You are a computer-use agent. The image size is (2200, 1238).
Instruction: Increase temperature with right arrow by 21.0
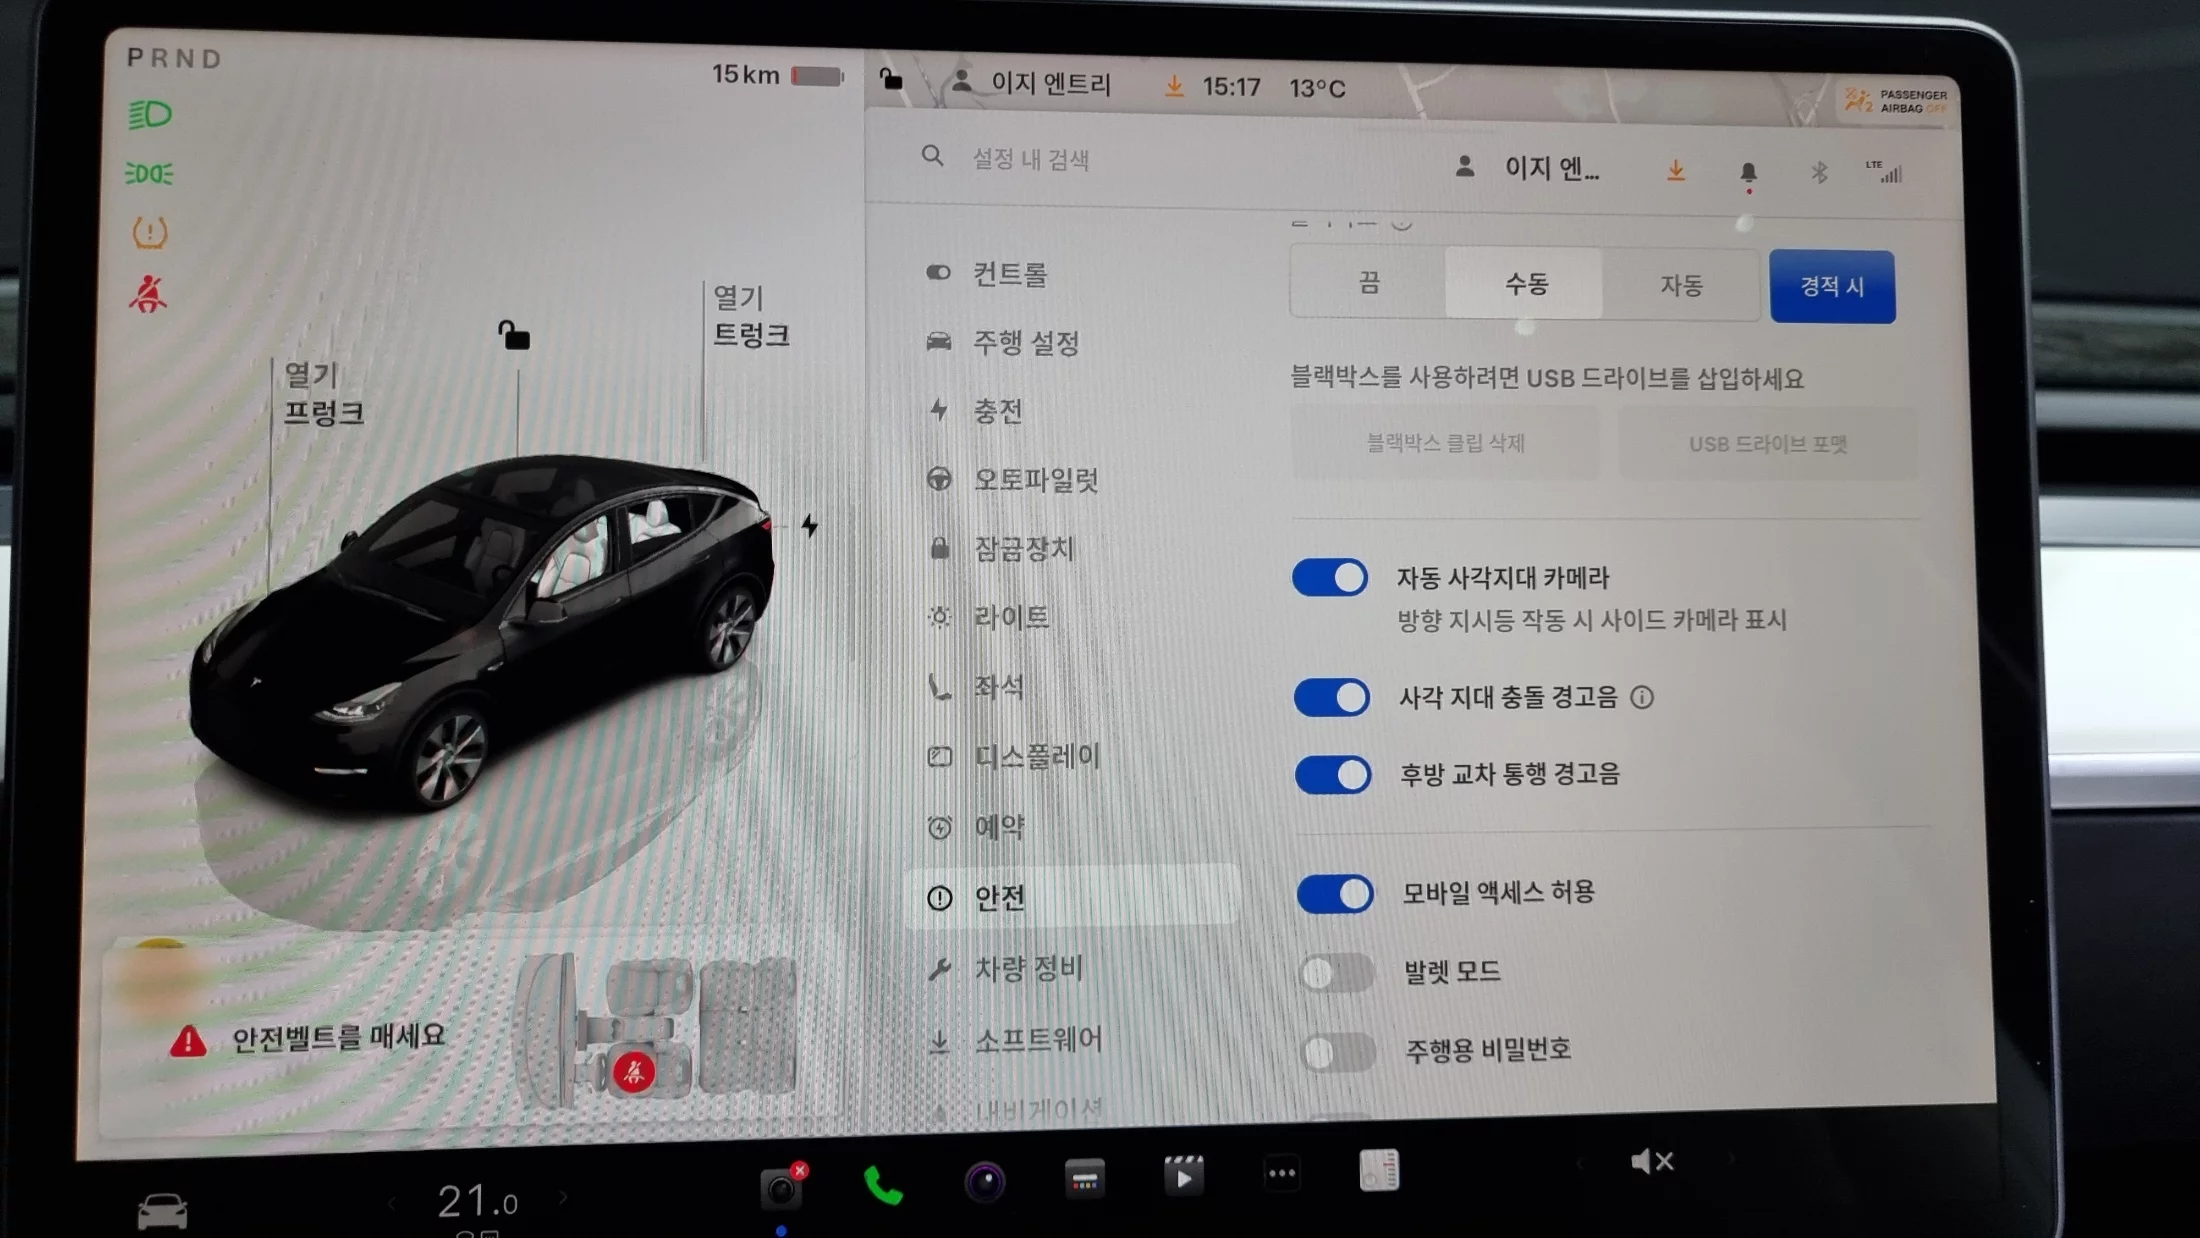[564, 1198]
